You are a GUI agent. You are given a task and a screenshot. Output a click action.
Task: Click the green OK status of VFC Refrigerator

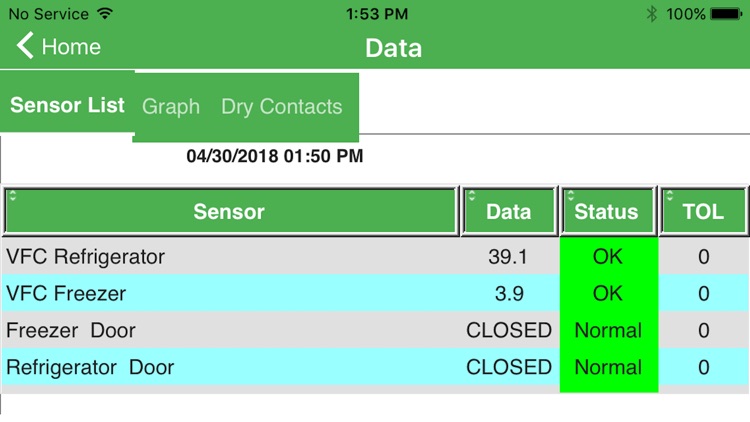(608, 256)
